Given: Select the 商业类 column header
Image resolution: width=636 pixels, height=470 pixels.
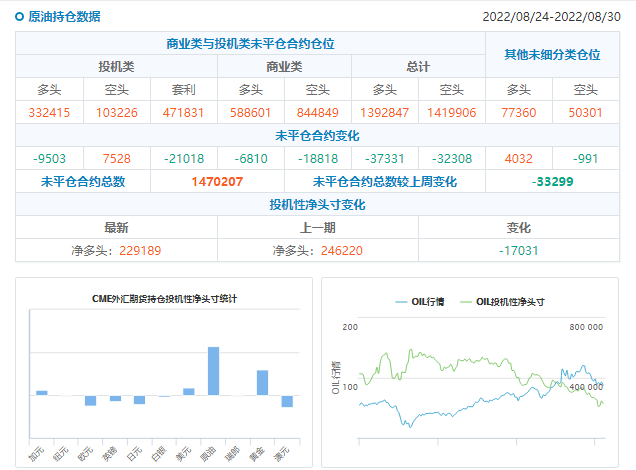Looking at the screenshot, I should click(x=284, y=66).
